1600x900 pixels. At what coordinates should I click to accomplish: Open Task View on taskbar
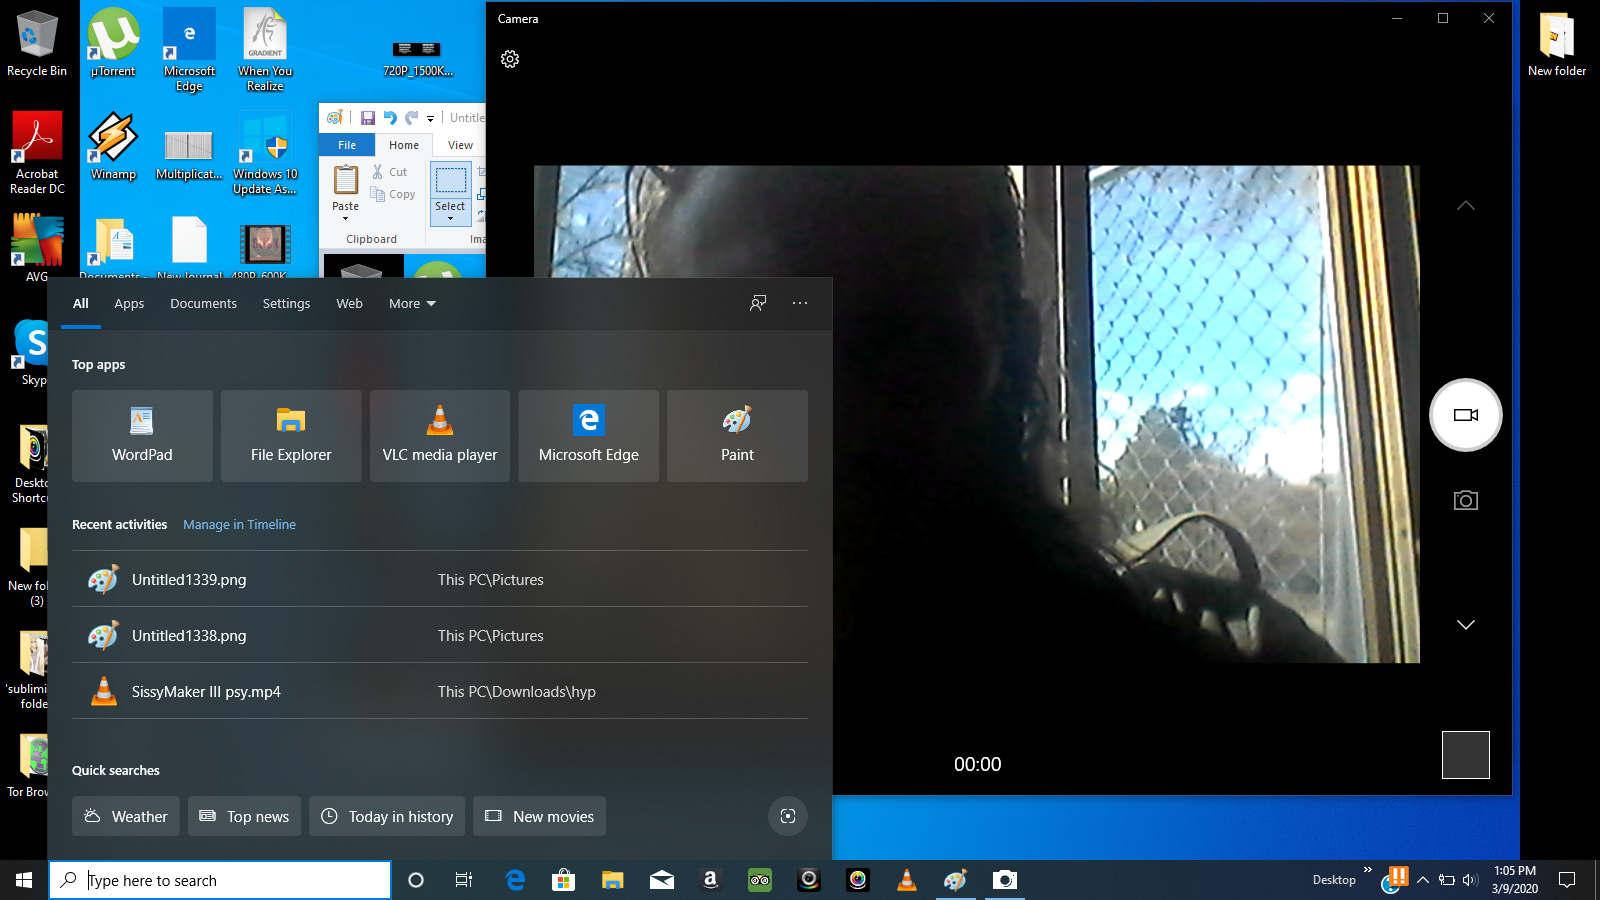[464, 880]
